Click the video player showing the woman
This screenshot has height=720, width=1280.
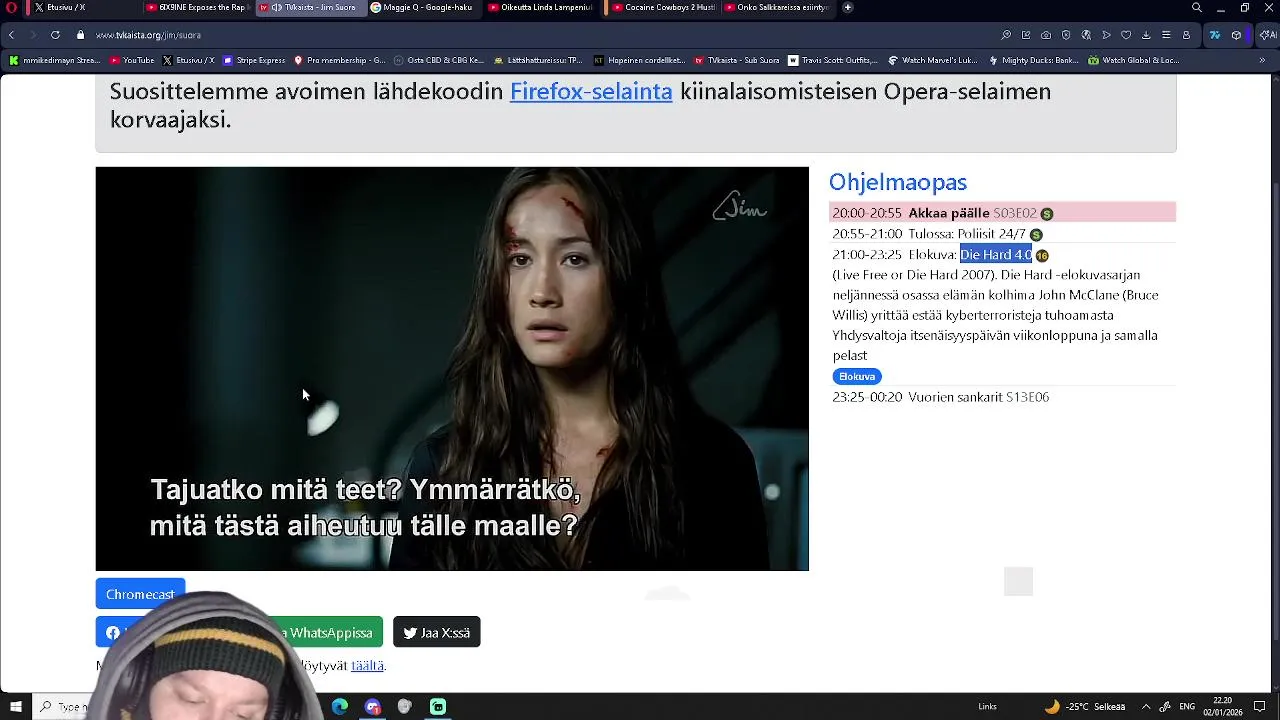pyautogui.click(x=452, y=369)
